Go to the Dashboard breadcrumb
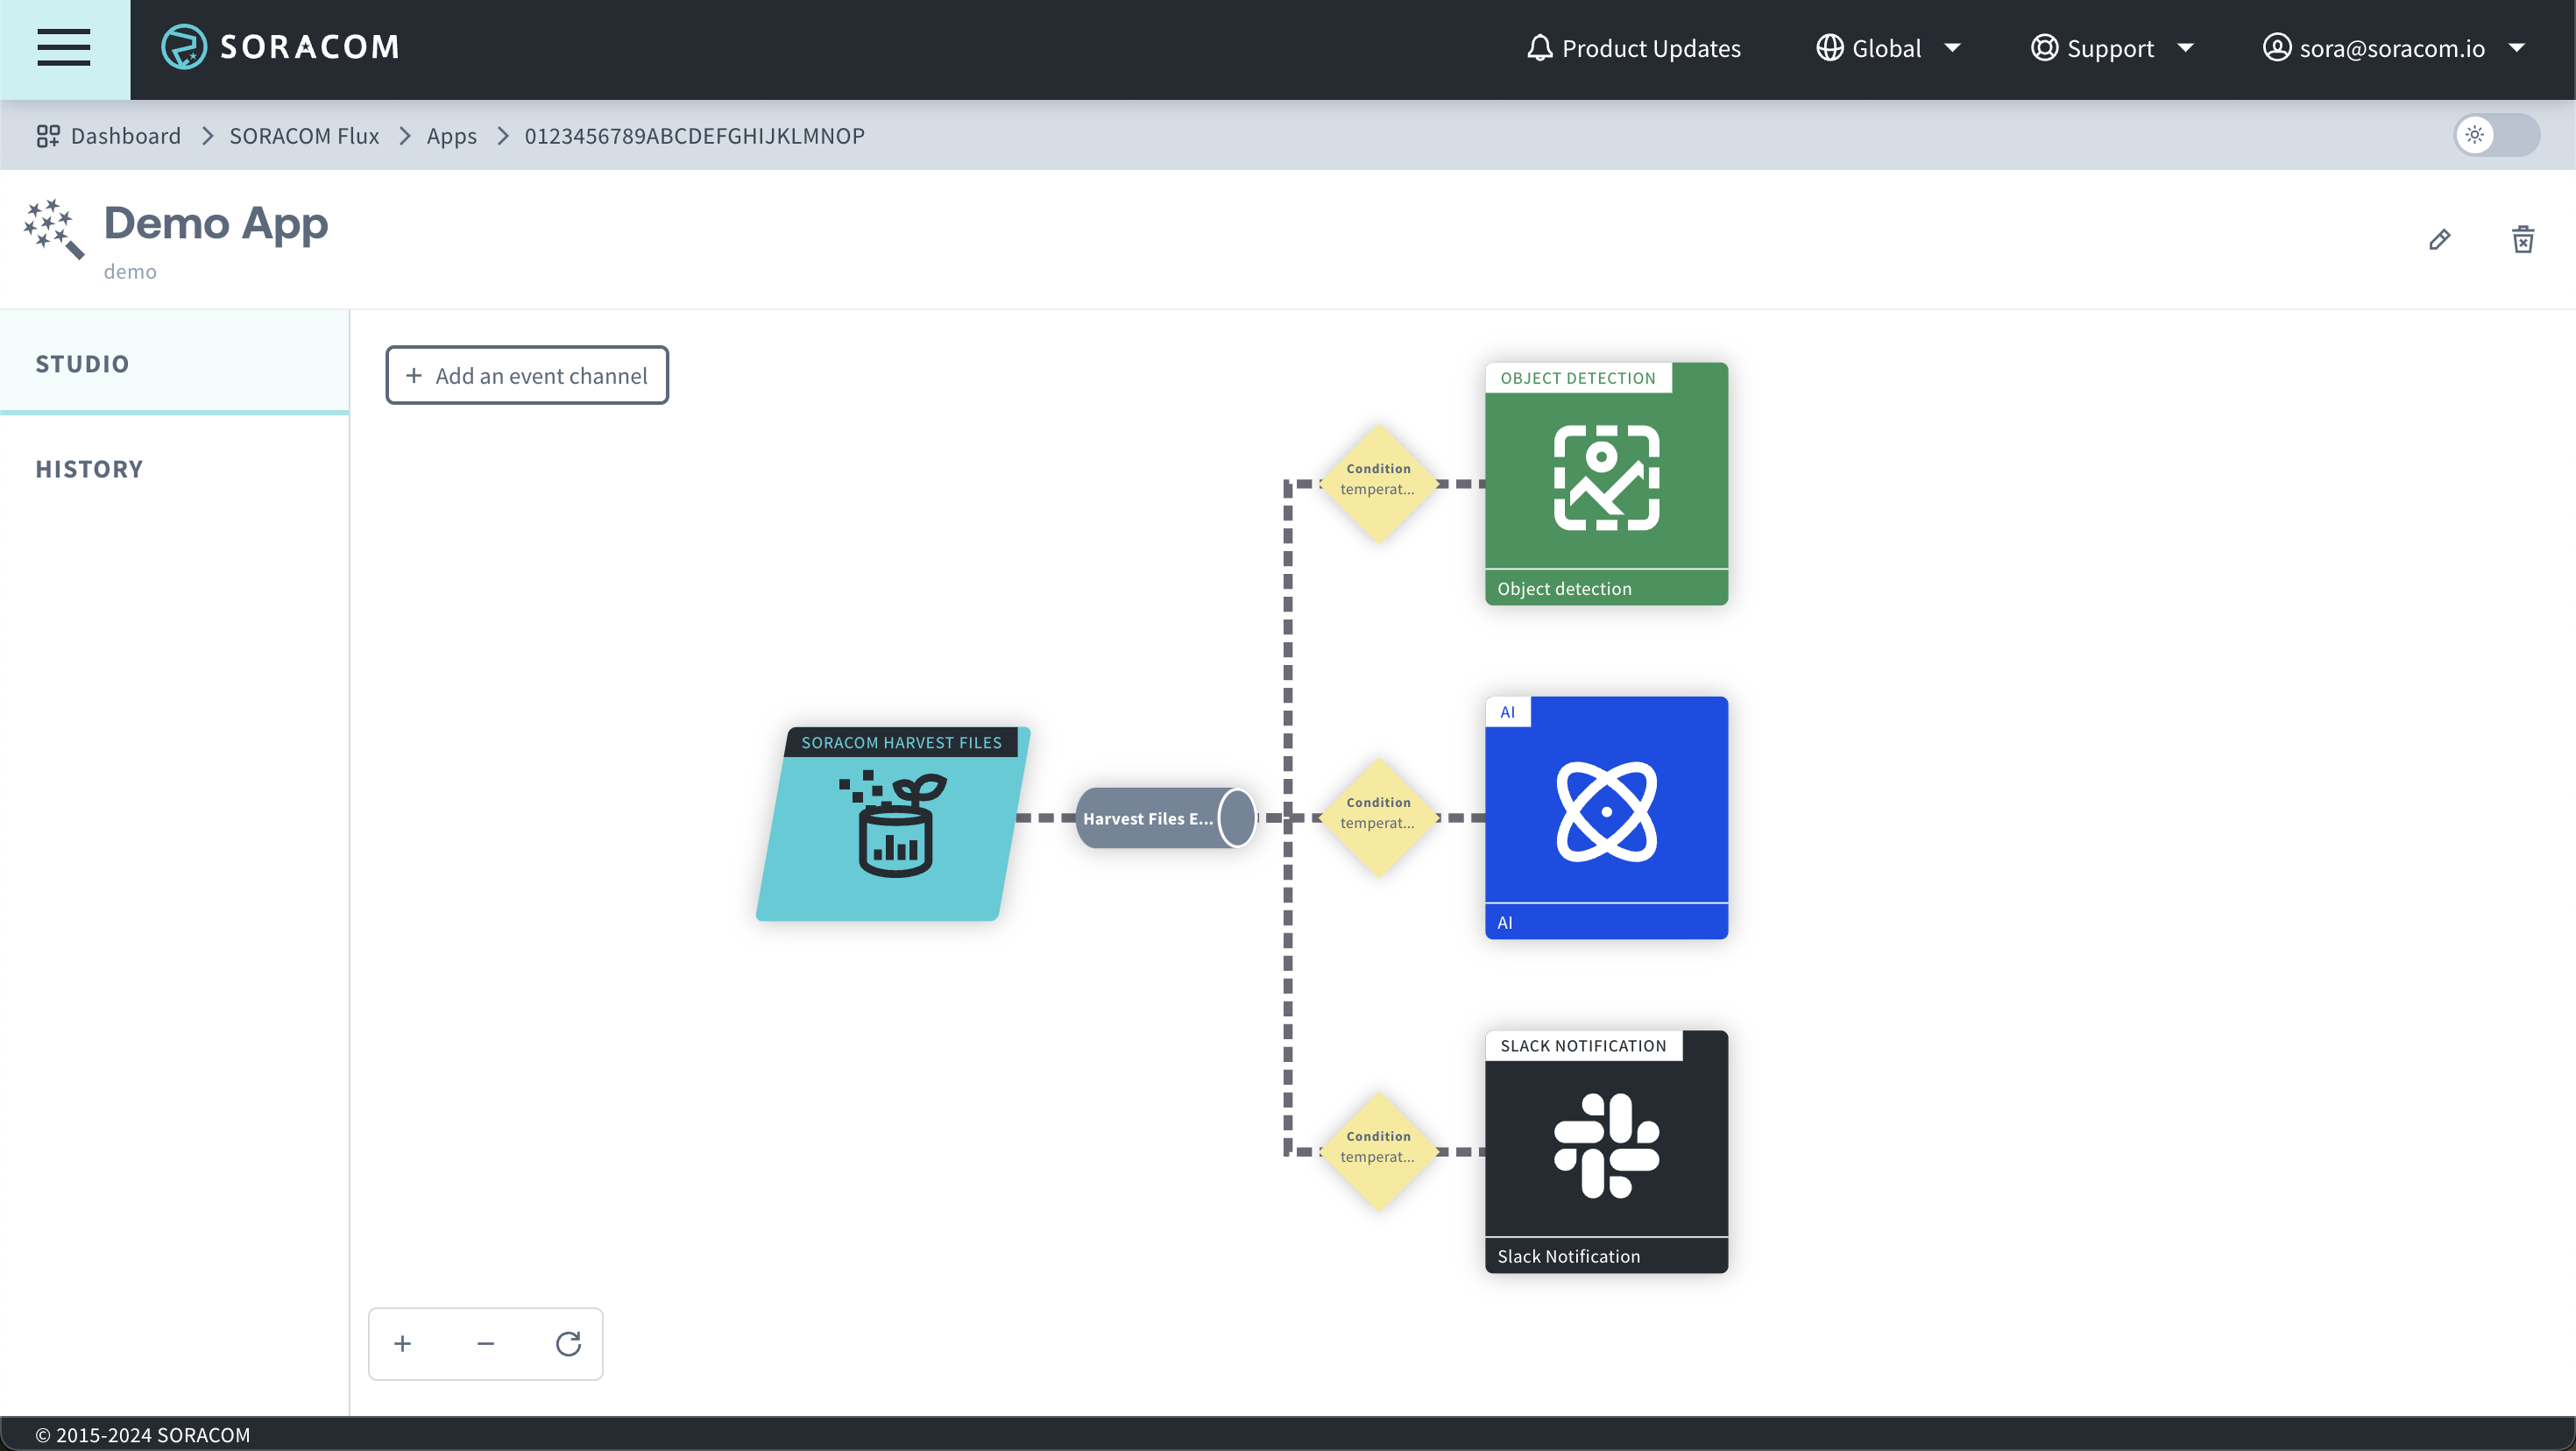Screen dimensions: 2576x1451 (x=126, y=136)
